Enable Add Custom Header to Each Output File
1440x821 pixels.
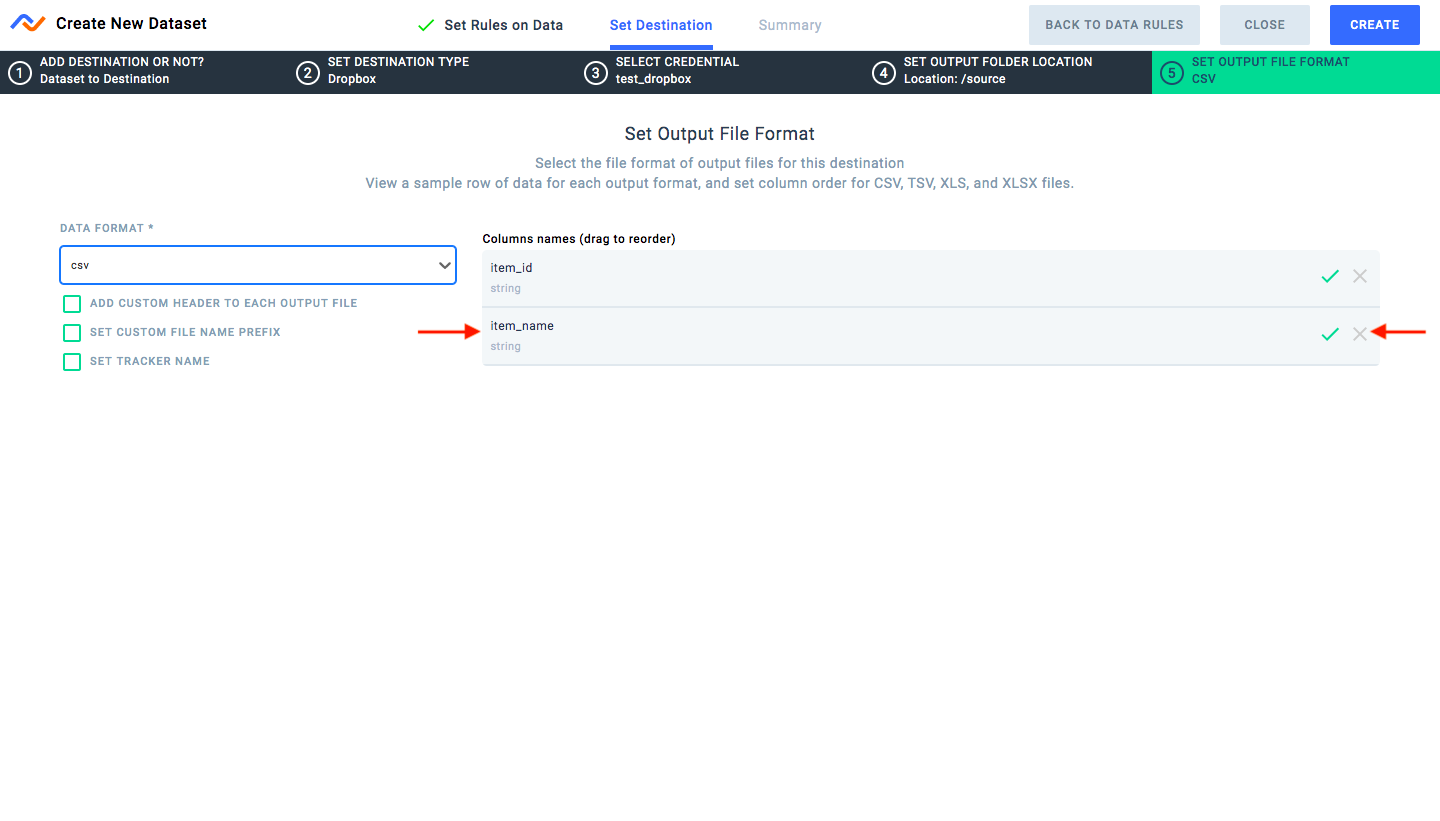72,303
